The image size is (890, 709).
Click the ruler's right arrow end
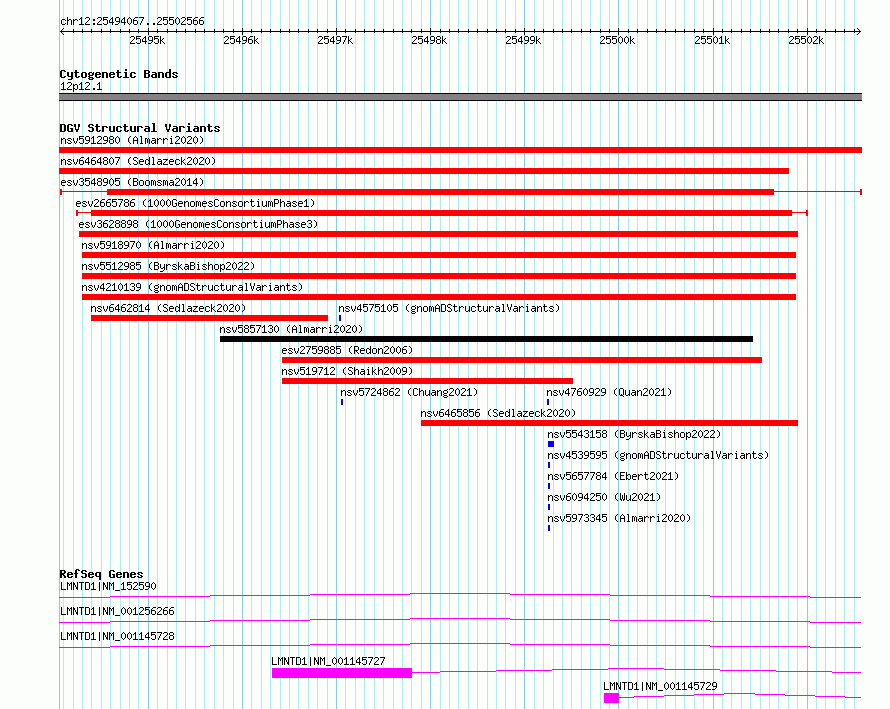859,32
